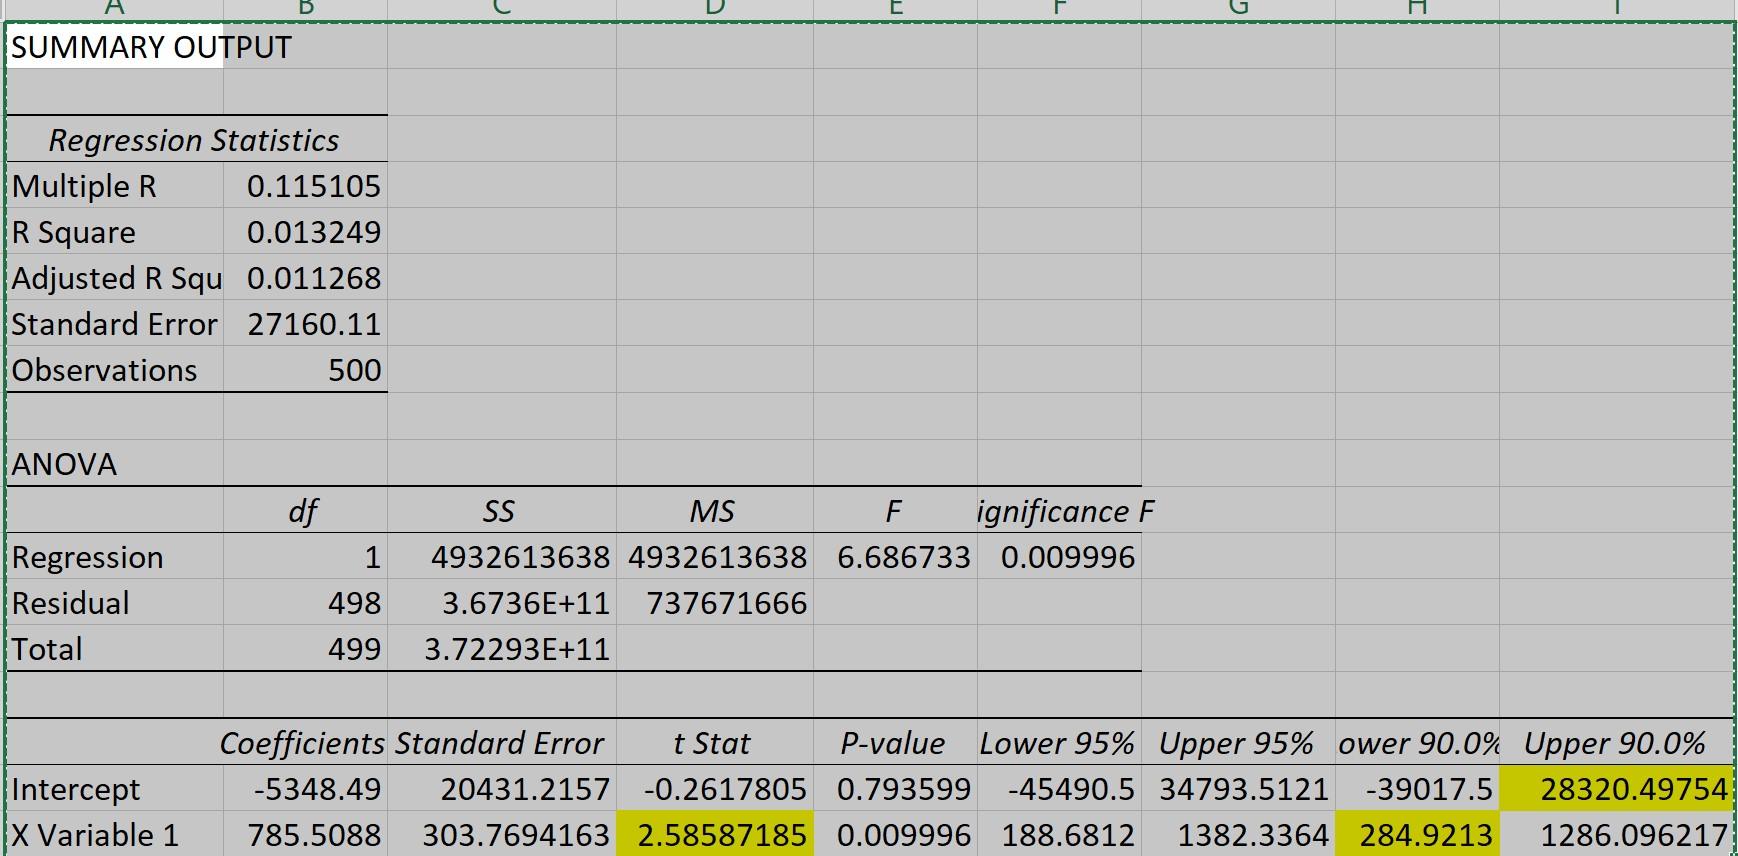Click the SS column header
Viewport: 1738px width, 856px height.
[502, 510]
